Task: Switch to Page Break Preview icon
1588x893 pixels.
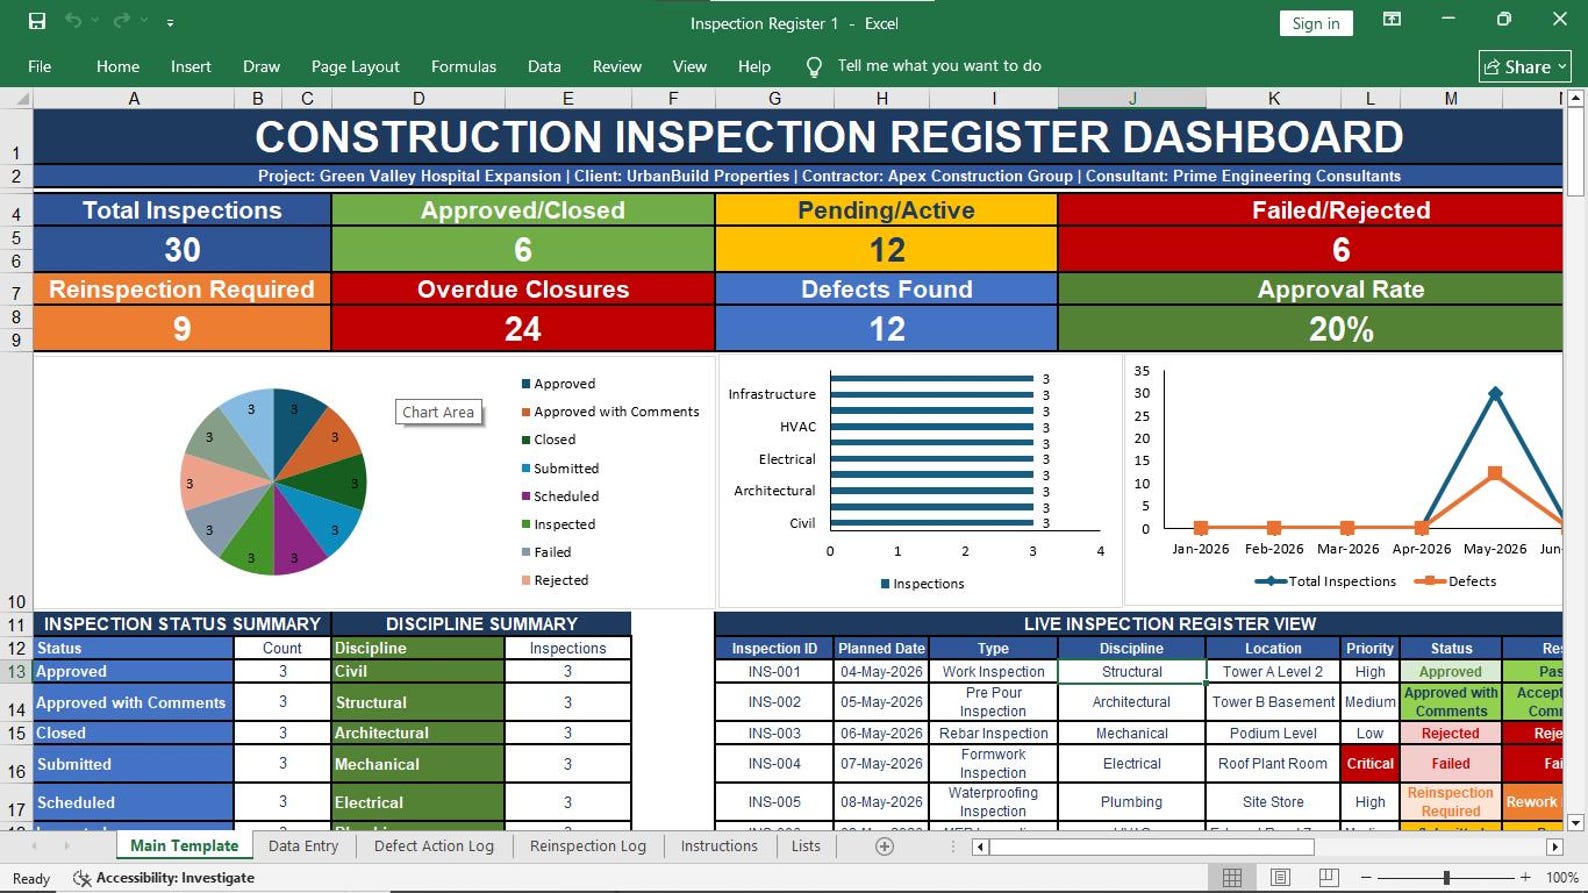Action: click(x=1329, y=878)
